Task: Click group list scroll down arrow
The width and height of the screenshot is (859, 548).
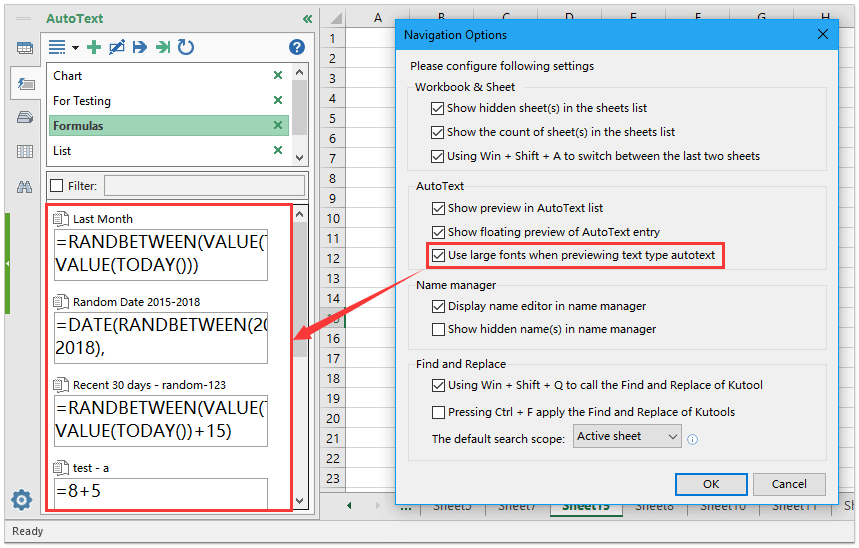Action: pos(299,157)
